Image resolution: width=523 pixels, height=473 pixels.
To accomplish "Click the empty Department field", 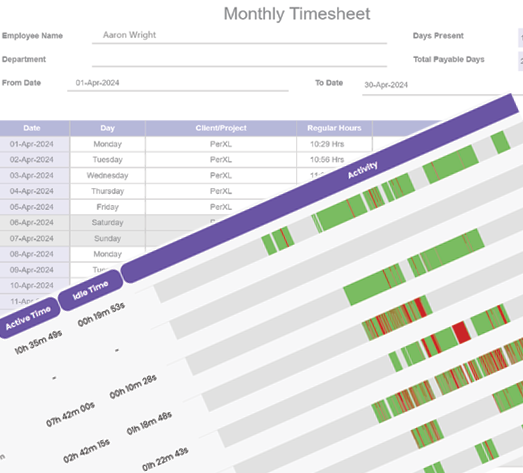I will (239, 59).
